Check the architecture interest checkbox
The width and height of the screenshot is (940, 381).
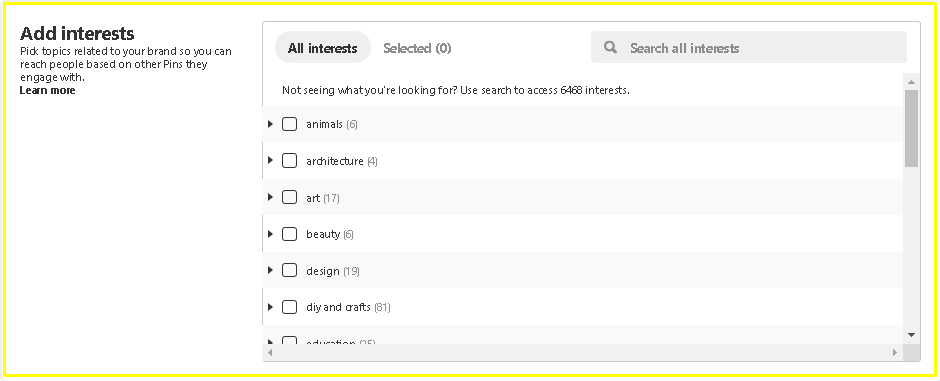click(x=290, y=161)
